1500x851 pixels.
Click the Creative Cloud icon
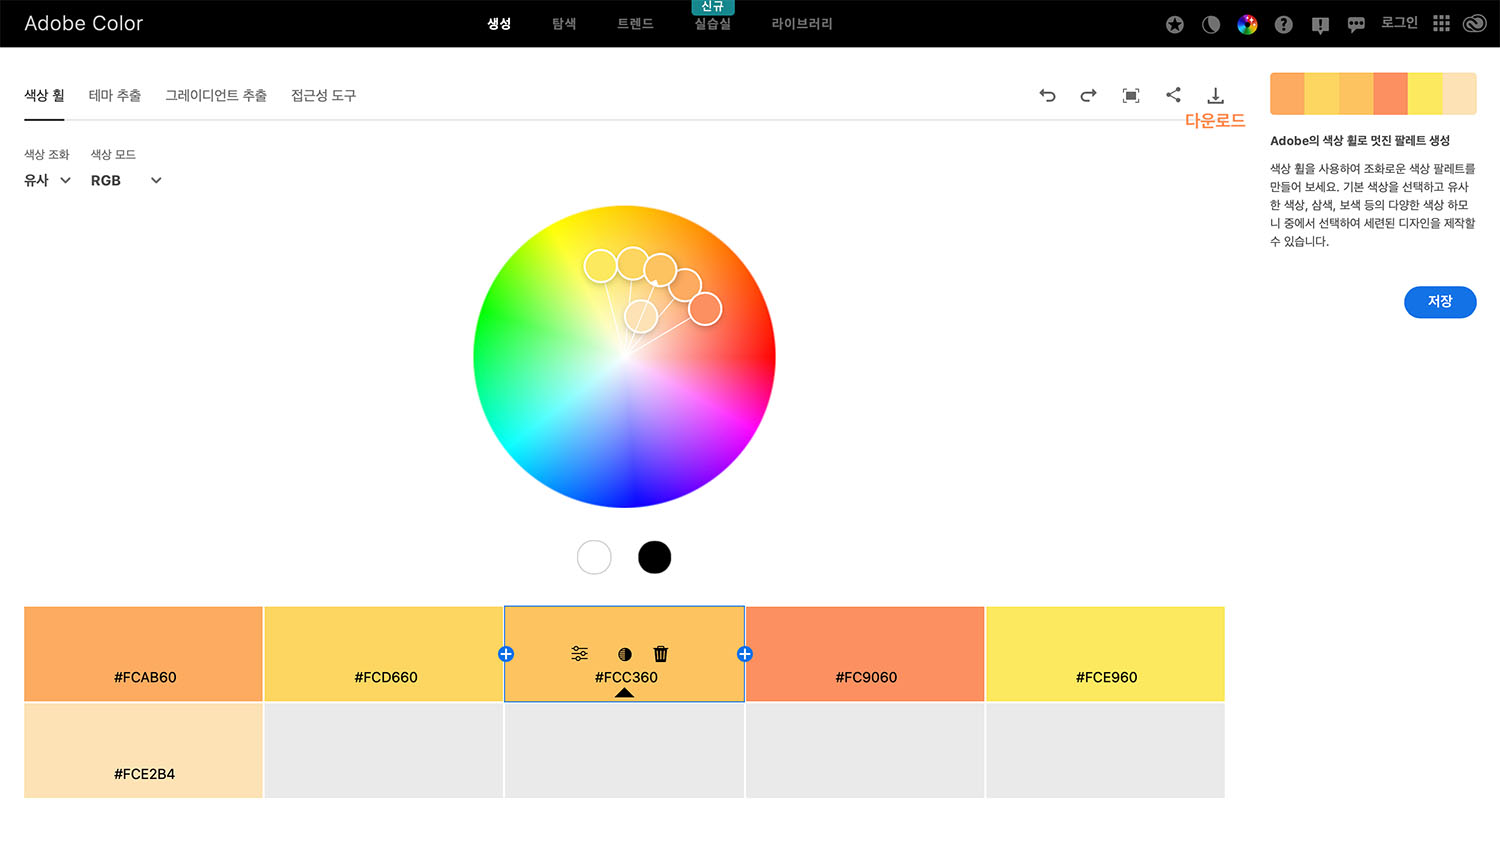point(1475,23)
